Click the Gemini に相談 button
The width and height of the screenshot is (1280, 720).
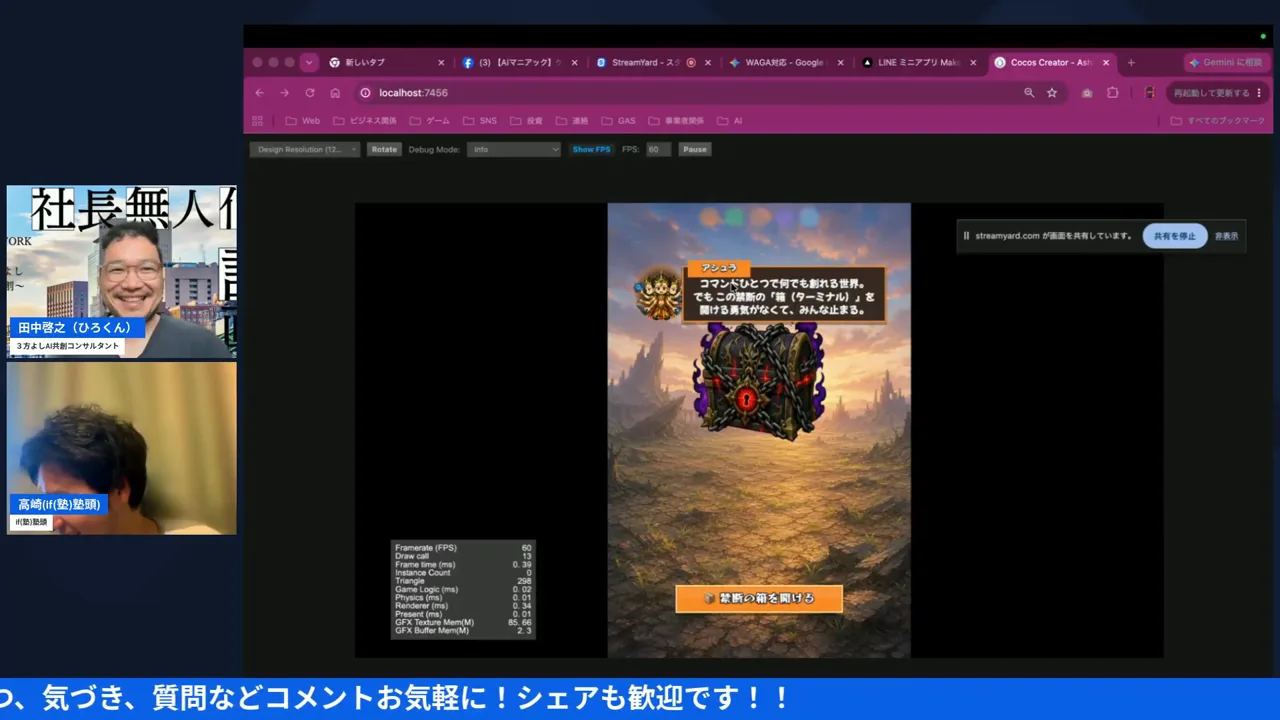[x=1226, y=62]
